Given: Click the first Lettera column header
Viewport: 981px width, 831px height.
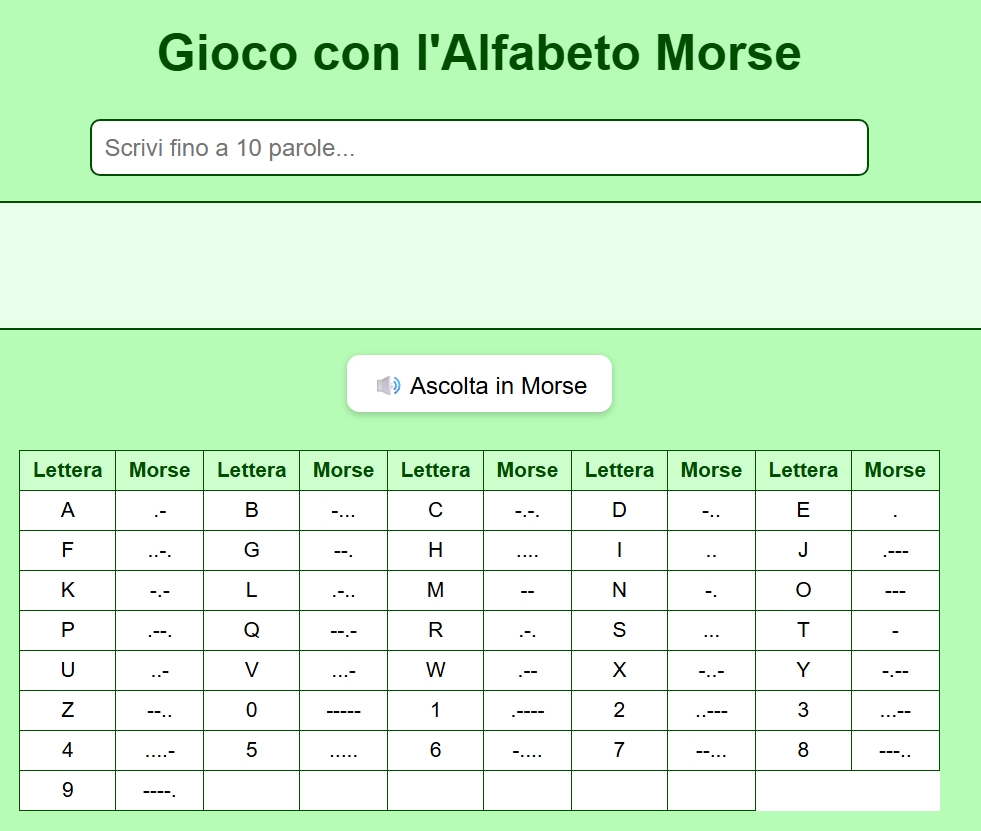Looking at the screenshot, I should pos(66,470).
